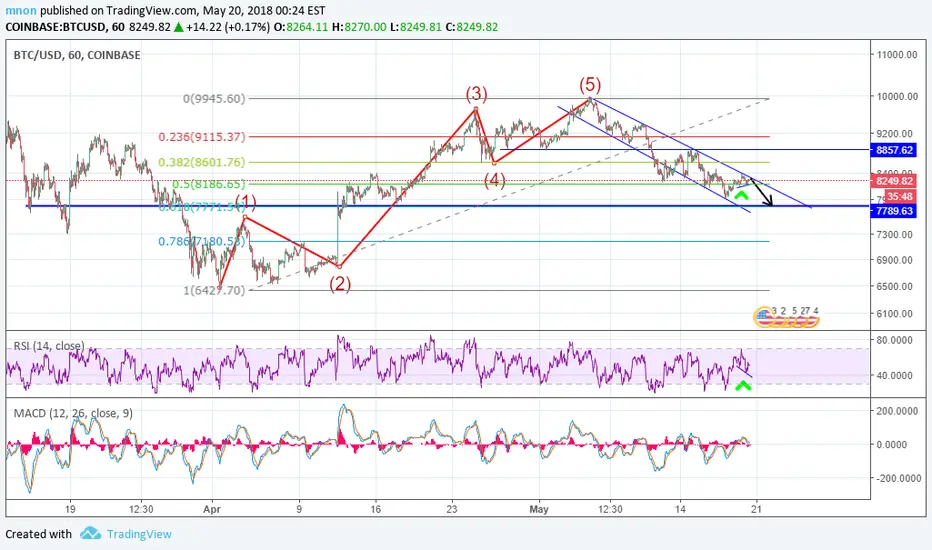Click the BTC/USD, 60, COINBASE chart legend
This screenshot has width=932, height=550.
pyautogui.click(x=77, y=55)
